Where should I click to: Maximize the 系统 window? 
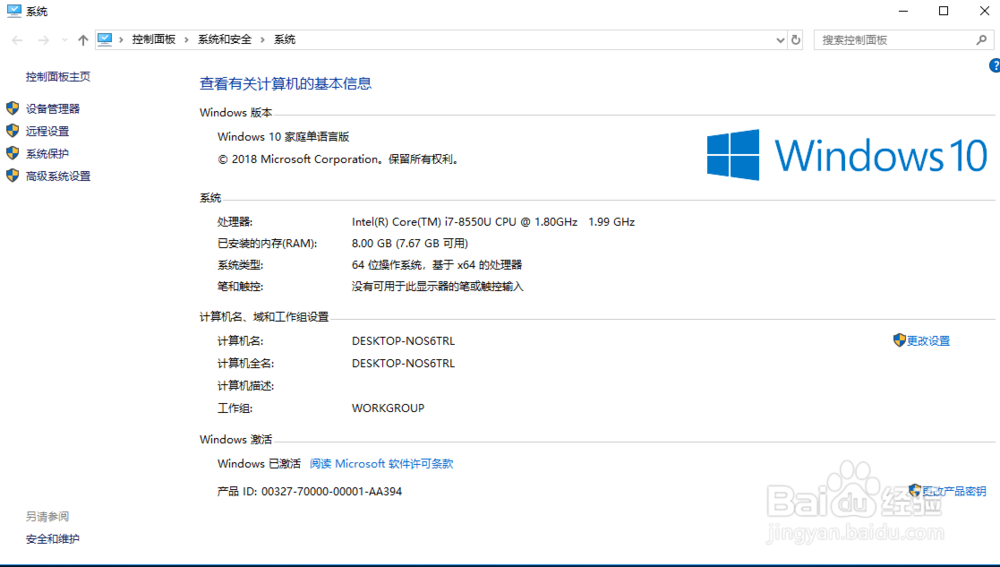943,11
